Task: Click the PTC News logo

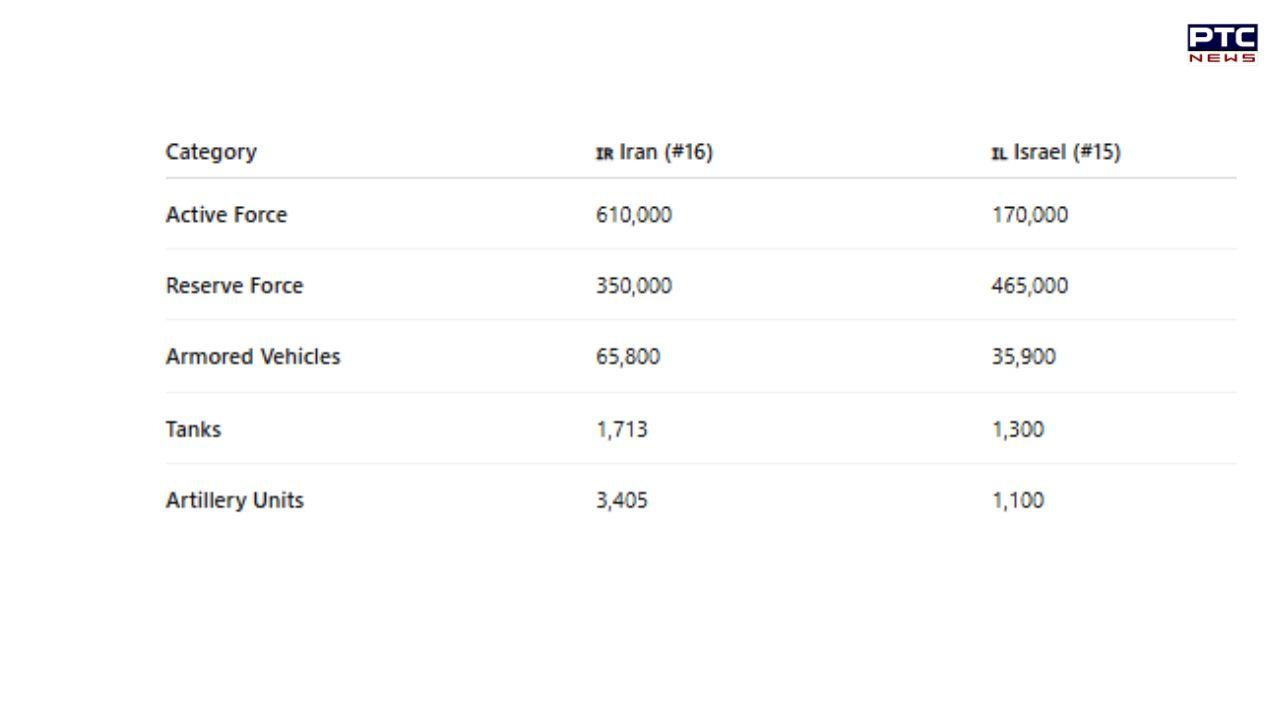Action: [1222, 44]
